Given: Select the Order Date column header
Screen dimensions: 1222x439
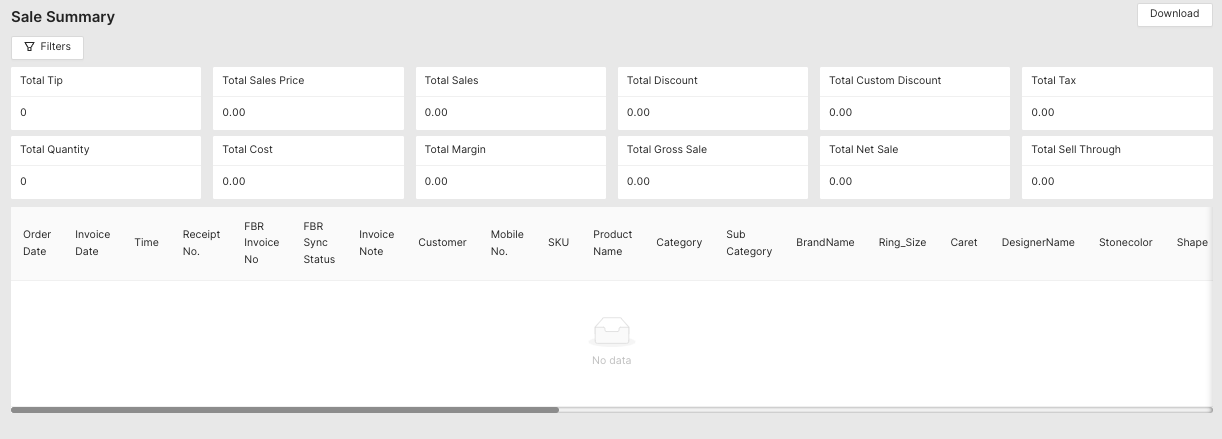Looking at the screenshot, I should [x=37, y=243].
